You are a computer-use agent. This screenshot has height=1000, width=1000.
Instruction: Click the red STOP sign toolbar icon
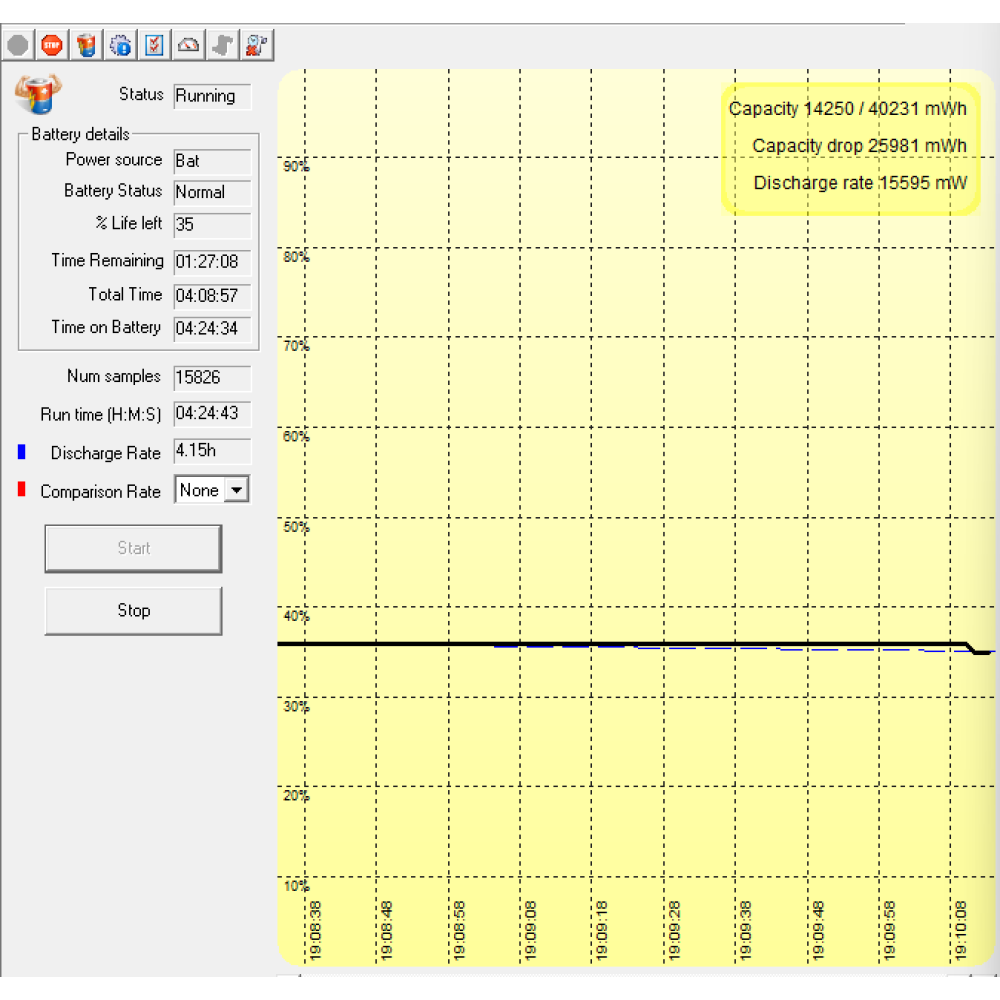click(x=52, y=45)
